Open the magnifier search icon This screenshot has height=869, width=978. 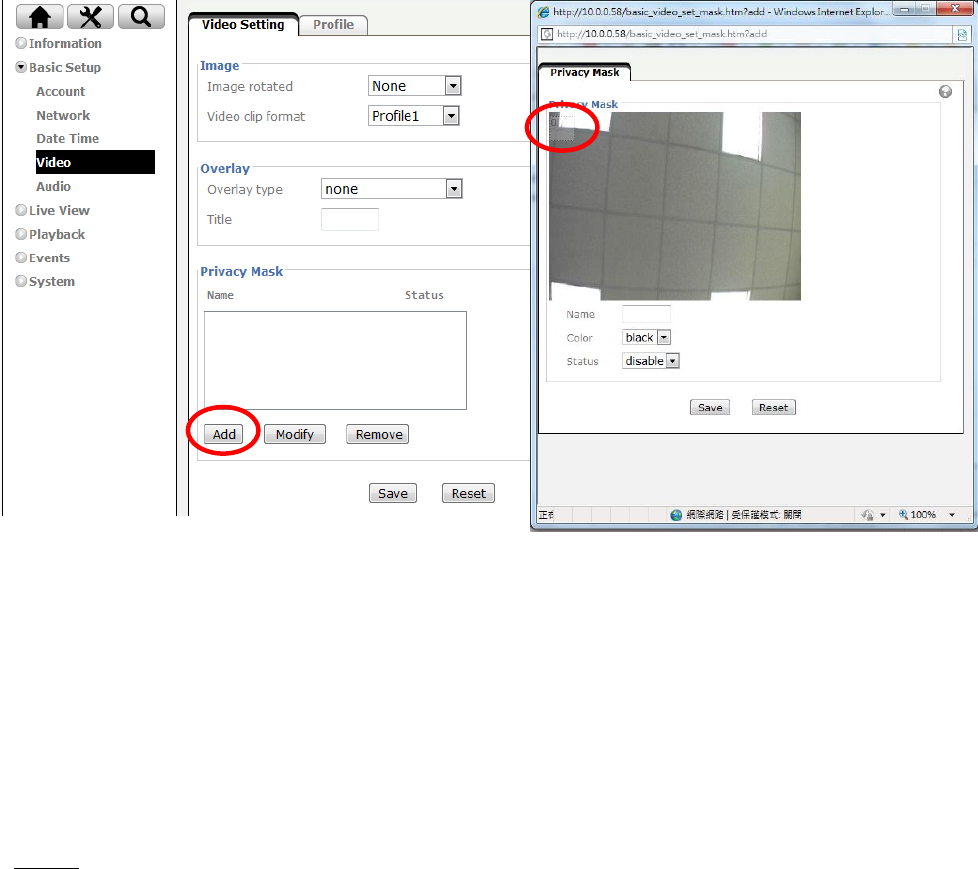click(x=141, y=16)
